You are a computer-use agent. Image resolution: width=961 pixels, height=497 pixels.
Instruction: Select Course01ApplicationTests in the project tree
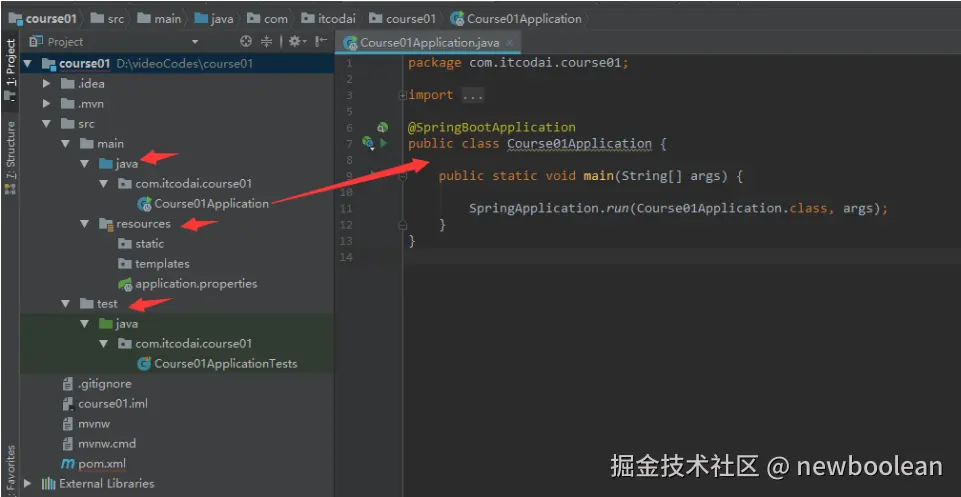(226, 364)
